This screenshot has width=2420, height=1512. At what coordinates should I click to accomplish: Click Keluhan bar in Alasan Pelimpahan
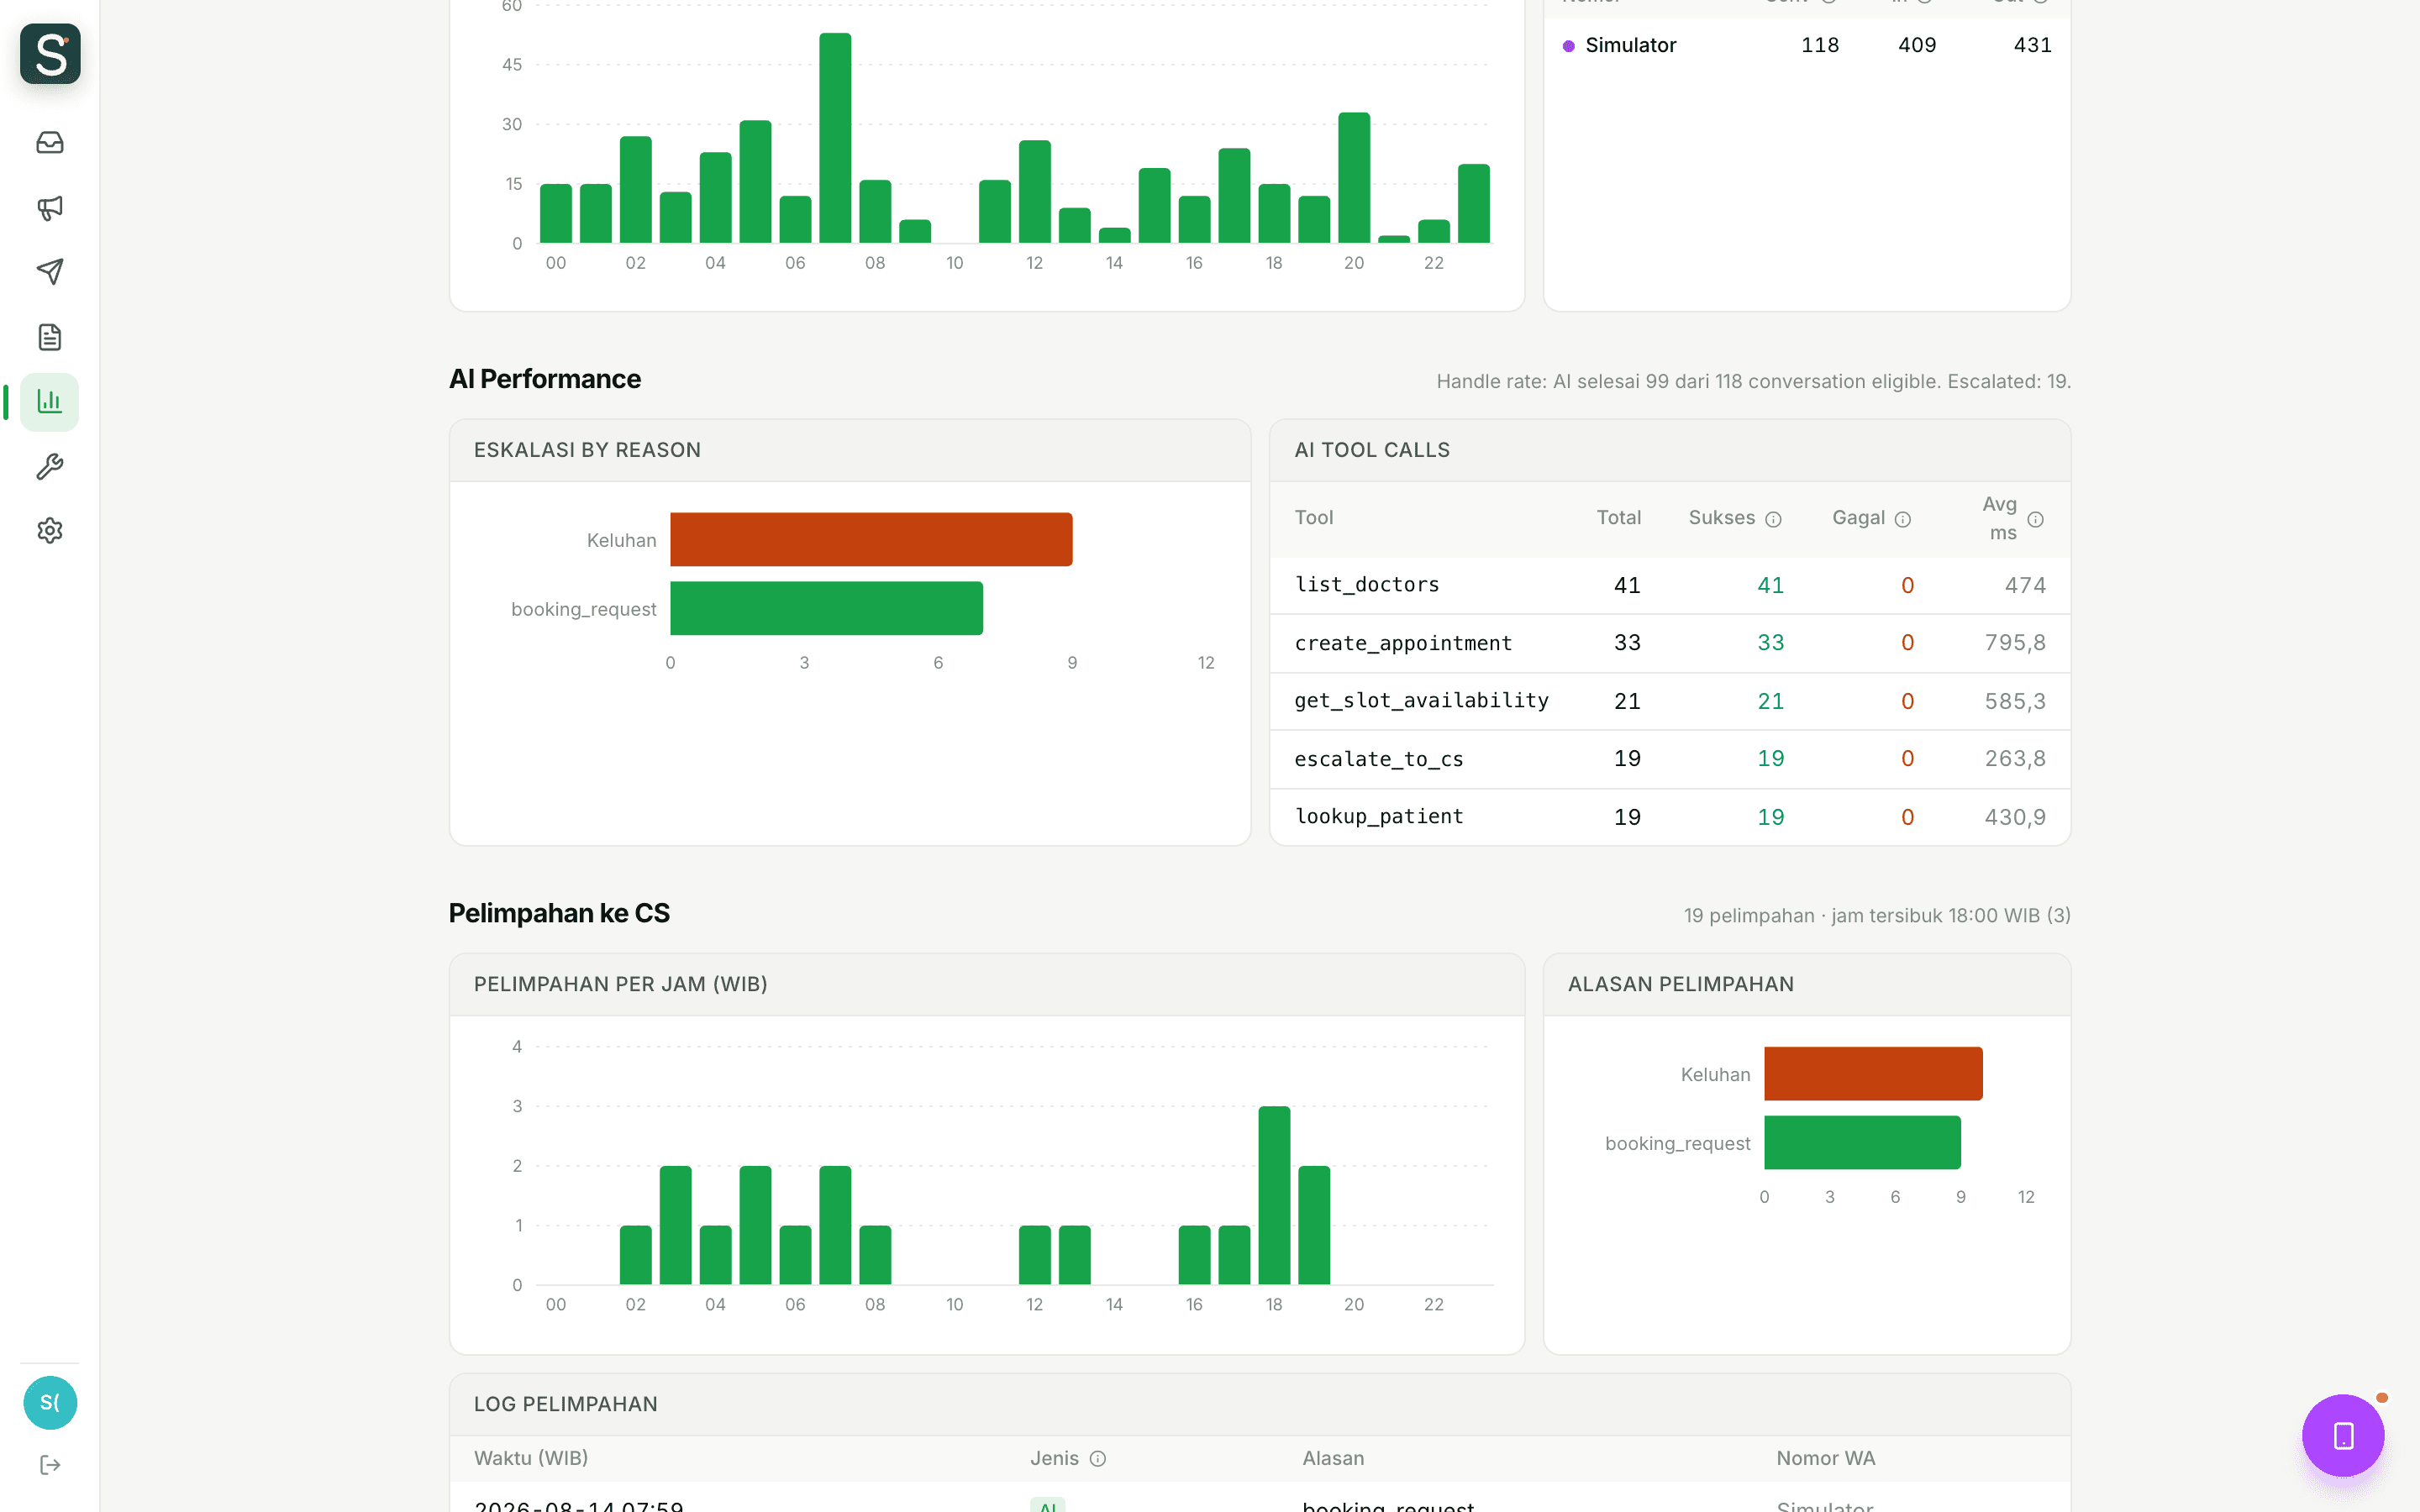[1873, 1074]
